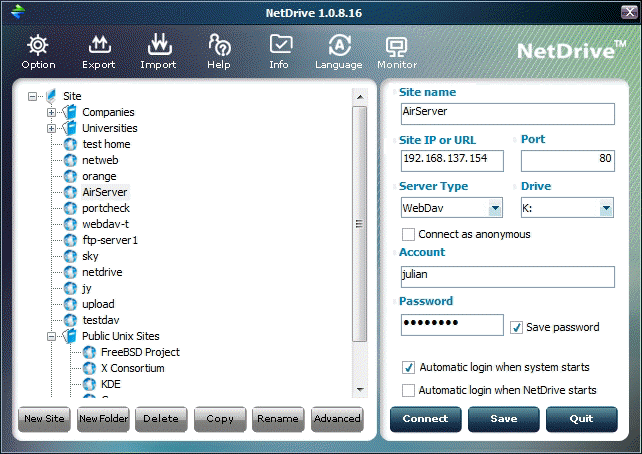Click the Quit button
The height and width of the screenshot is (454, 642).
(x=581, y=419)
